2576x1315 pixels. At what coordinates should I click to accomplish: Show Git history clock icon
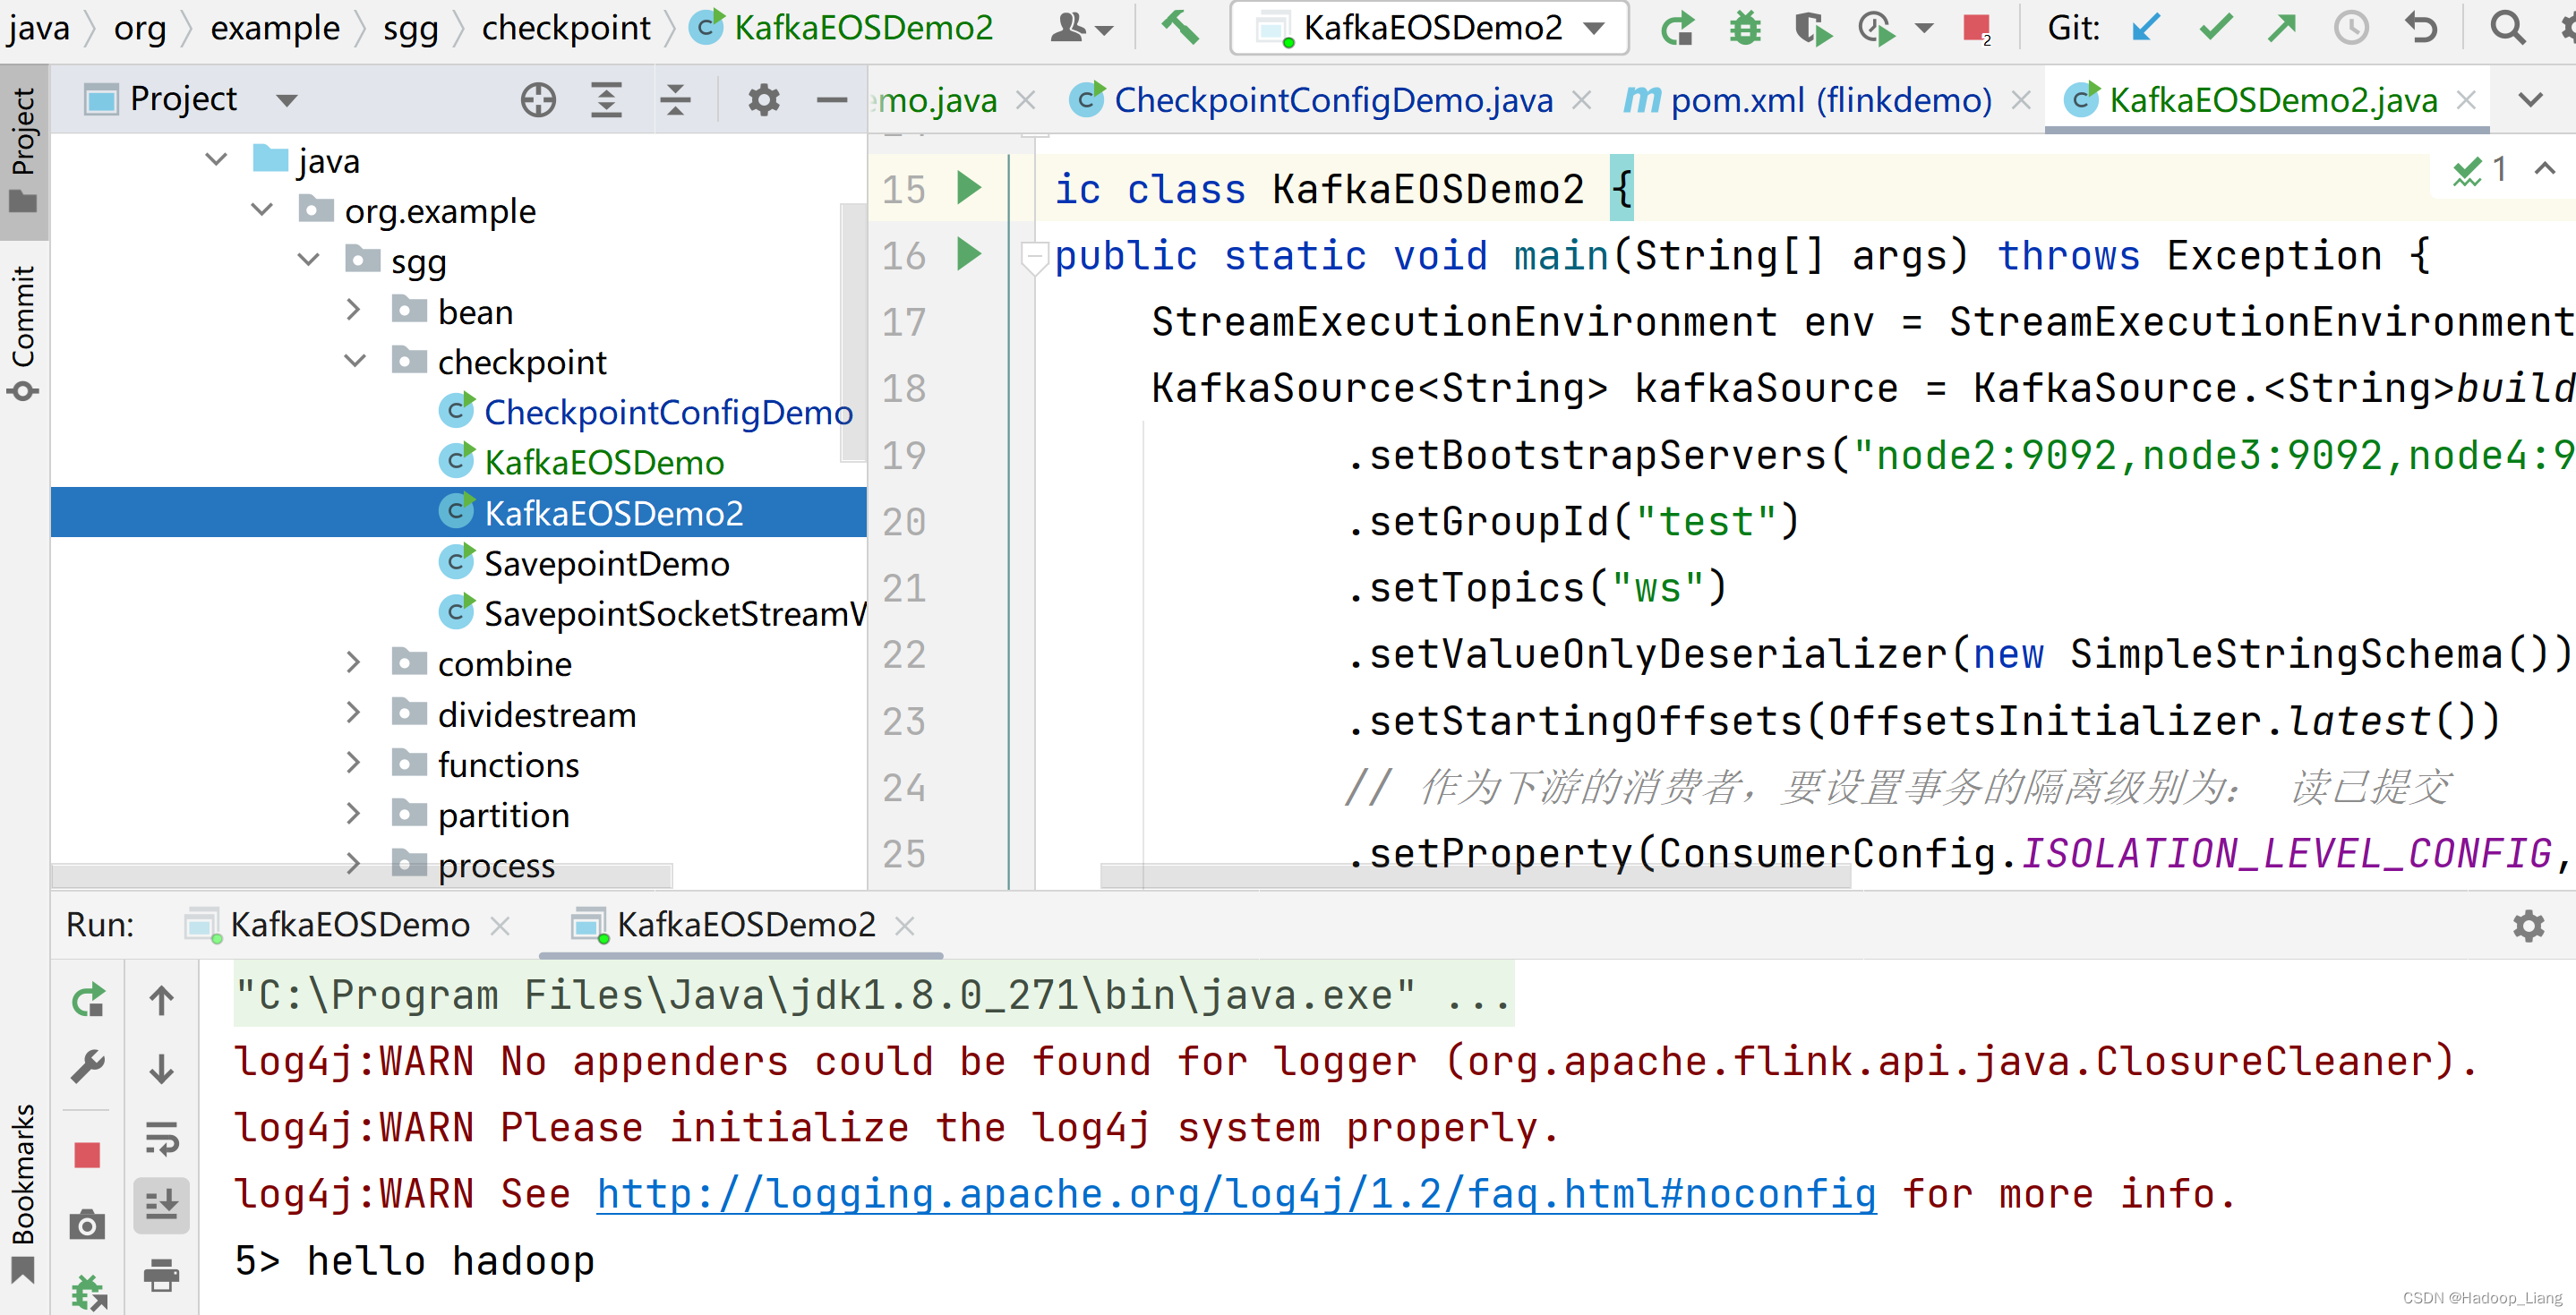point(2351,28)
